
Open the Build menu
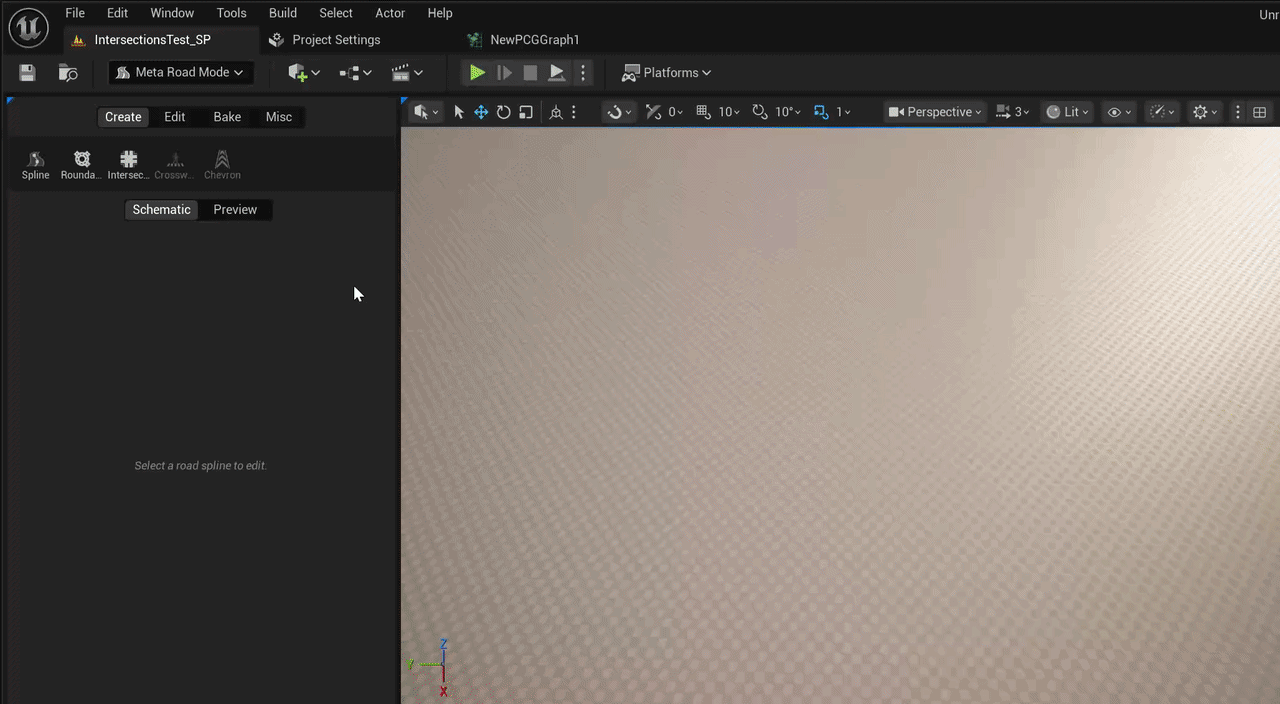[283, 13]
